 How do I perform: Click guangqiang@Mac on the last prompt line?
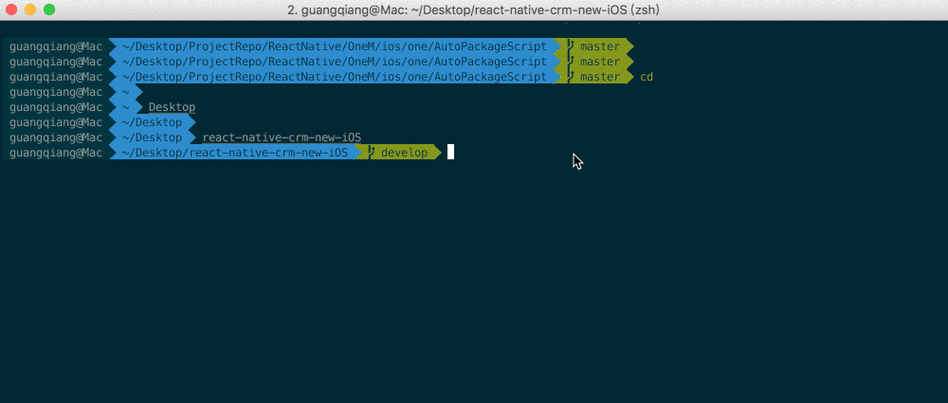(56, 153)
